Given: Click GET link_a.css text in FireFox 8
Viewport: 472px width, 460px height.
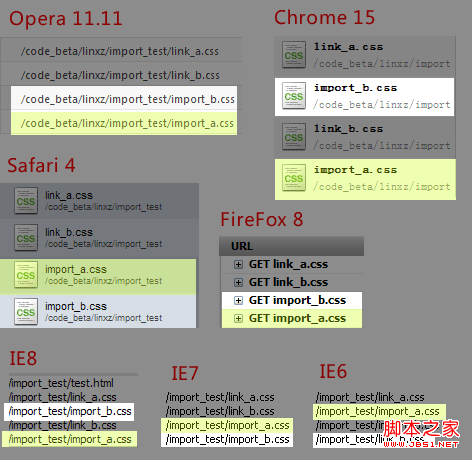Looking at the screenshot, I should tap(288, 264).
